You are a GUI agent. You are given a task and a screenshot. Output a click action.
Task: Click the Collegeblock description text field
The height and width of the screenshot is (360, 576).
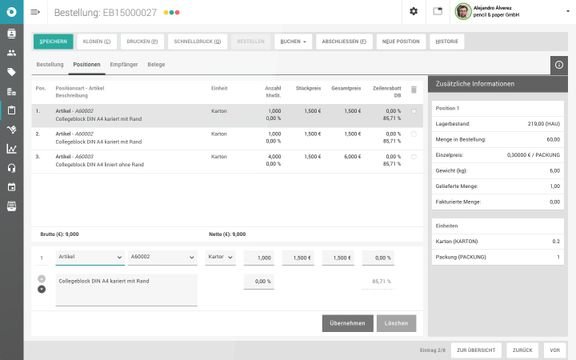tap(126, 290)
